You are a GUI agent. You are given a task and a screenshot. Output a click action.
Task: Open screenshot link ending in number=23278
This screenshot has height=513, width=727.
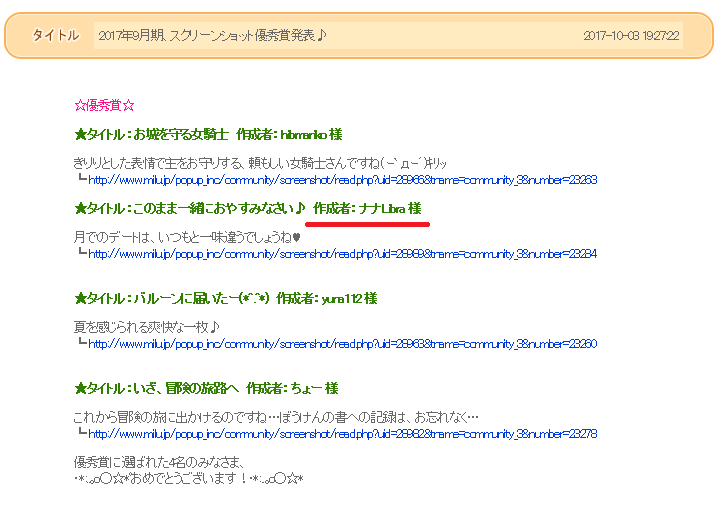coord(342,434)
